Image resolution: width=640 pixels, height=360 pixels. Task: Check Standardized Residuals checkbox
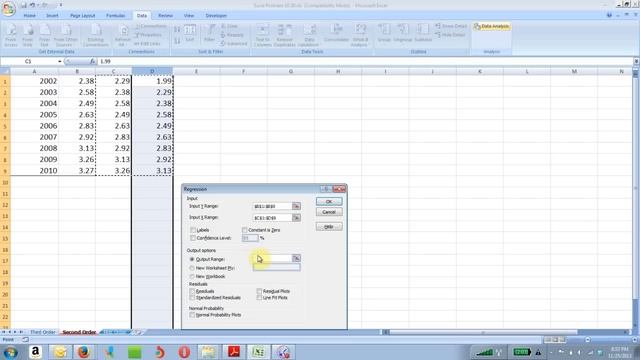(x=192, y=298)
